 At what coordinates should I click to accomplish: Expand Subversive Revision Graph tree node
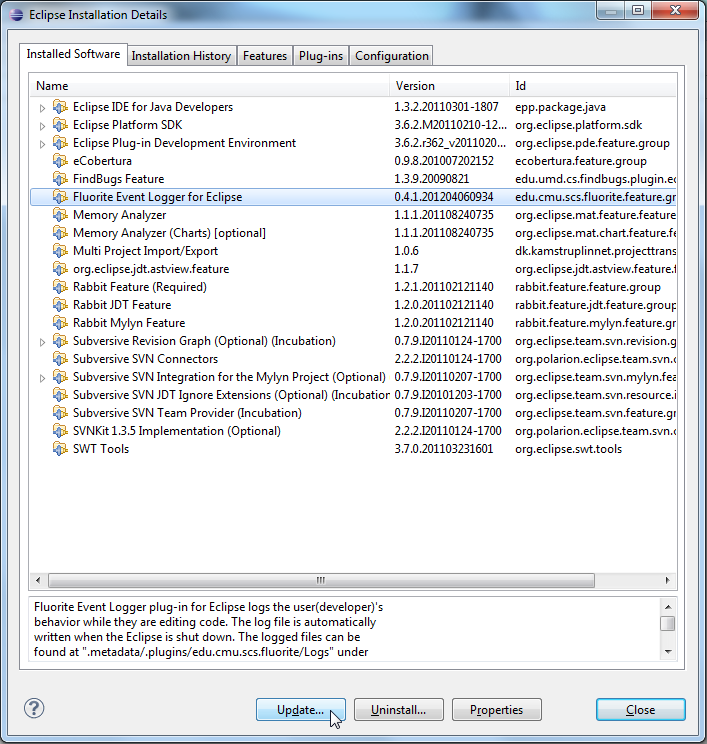tap(42, 342)
